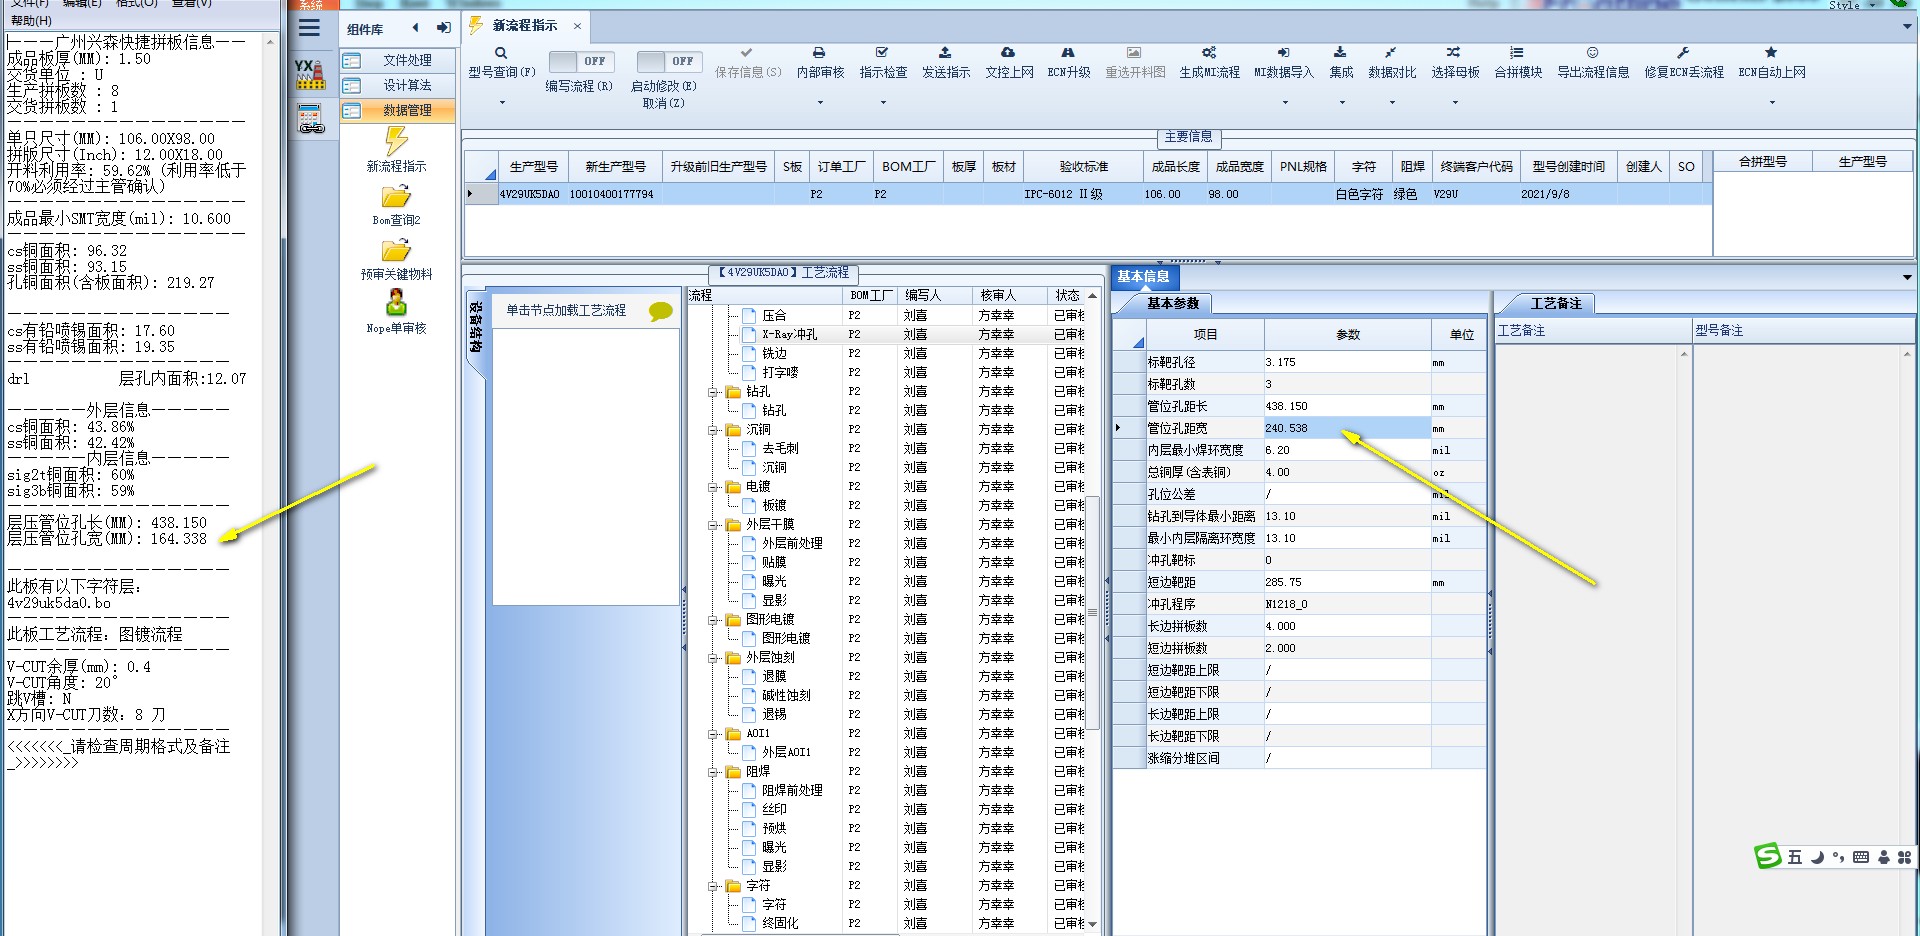
Task: Click the YX factory icon in sidebar
Action: coord(311,74)
